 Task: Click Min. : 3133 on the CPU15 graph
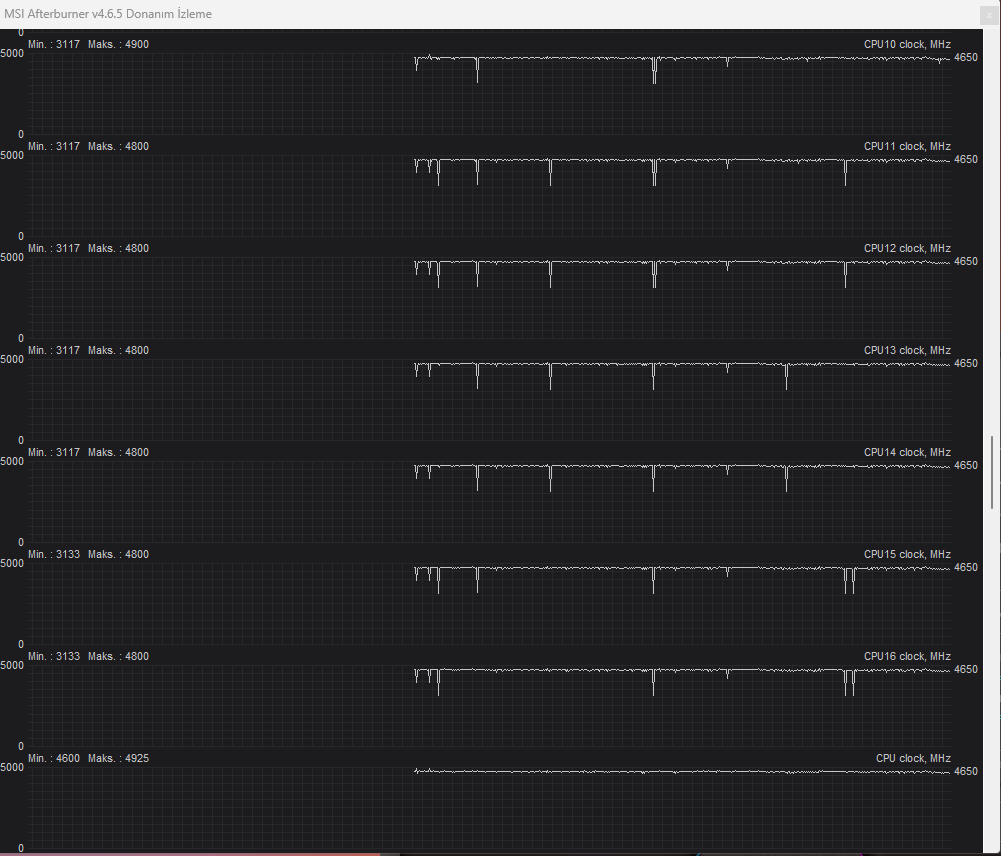click(x=54, y=555)
